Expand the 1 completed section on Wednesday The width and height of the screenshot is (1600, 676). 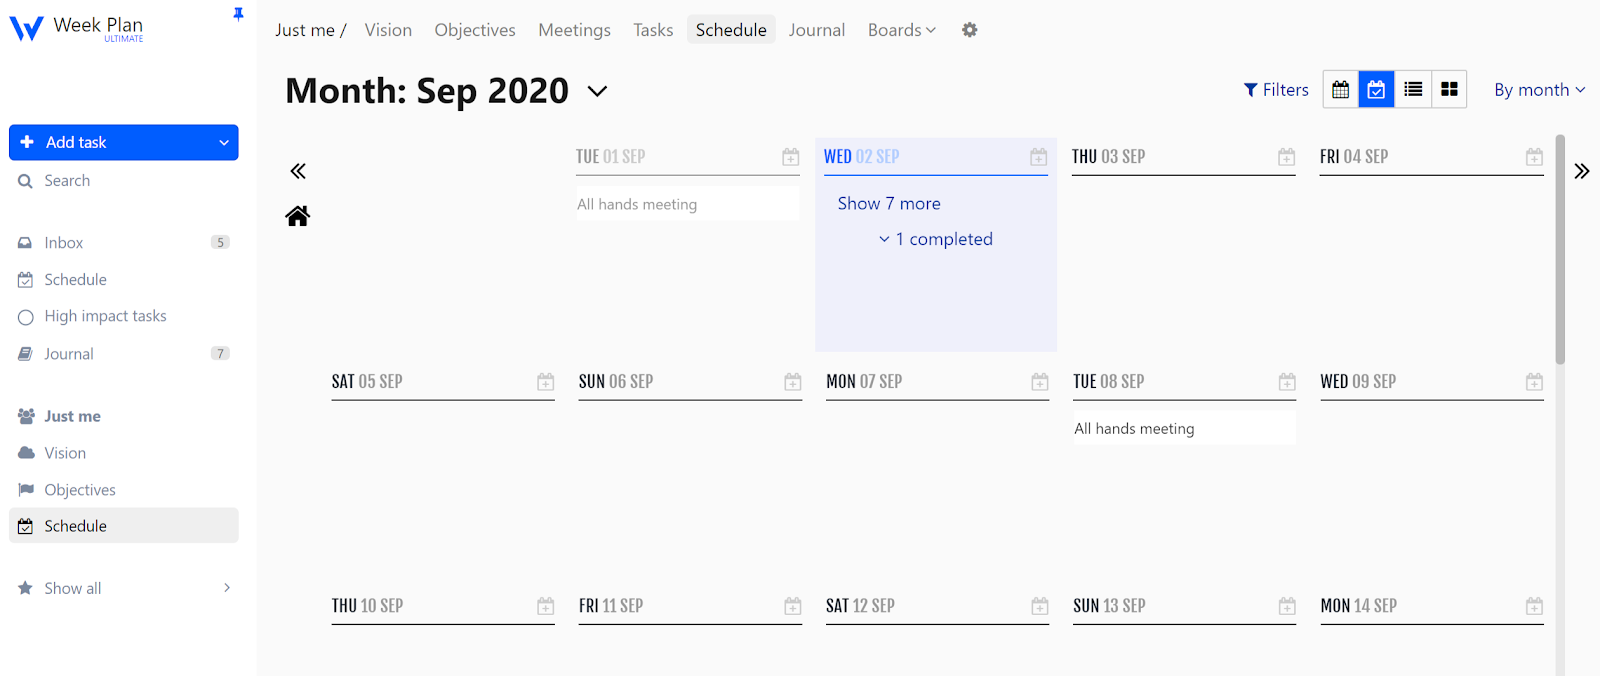[x=936, y=239]
